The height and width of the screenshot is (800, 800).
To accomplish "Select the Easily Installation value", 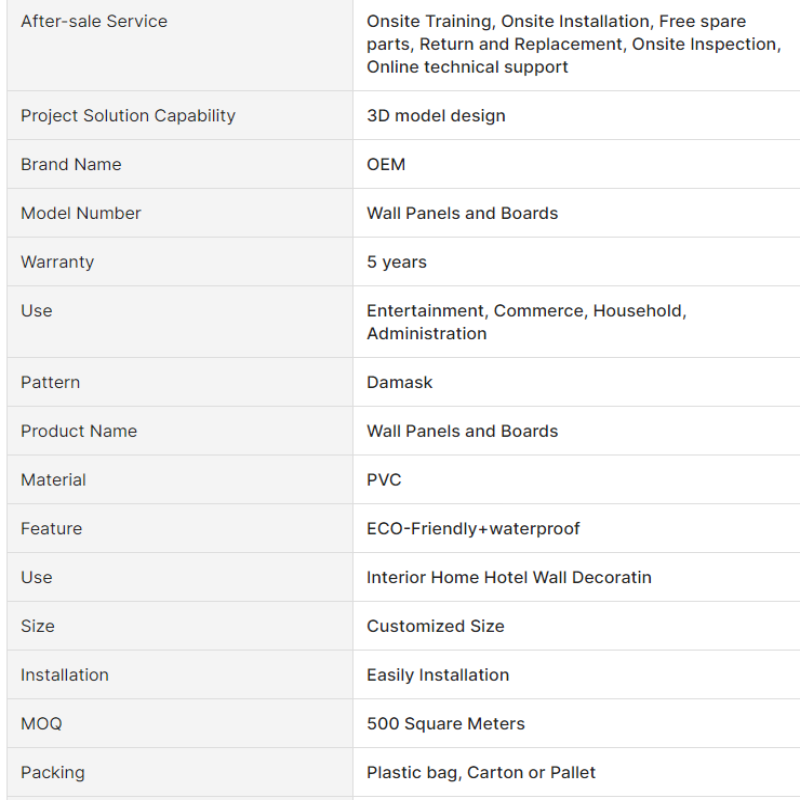I will (x=438, y=676).
